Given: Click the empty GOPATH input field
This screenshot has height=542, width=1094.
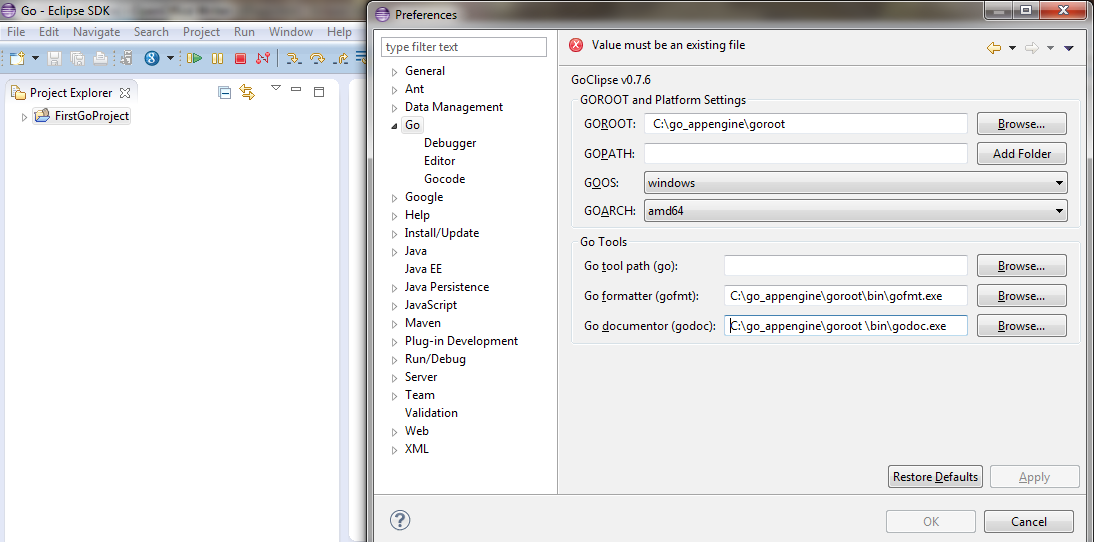Looking at the screenshot, I should point(806,153).
